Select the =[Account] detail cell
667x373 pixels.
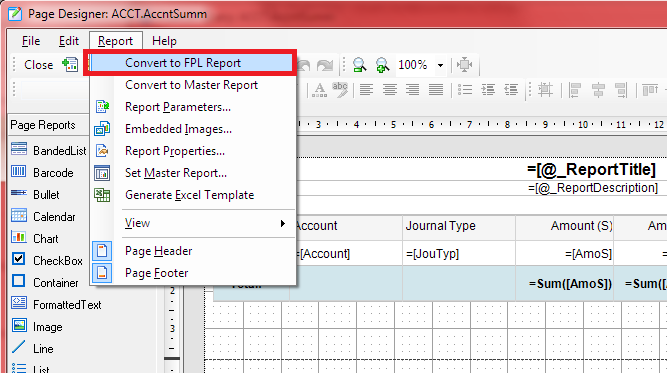pyautogui.click(x=349, y=253)
